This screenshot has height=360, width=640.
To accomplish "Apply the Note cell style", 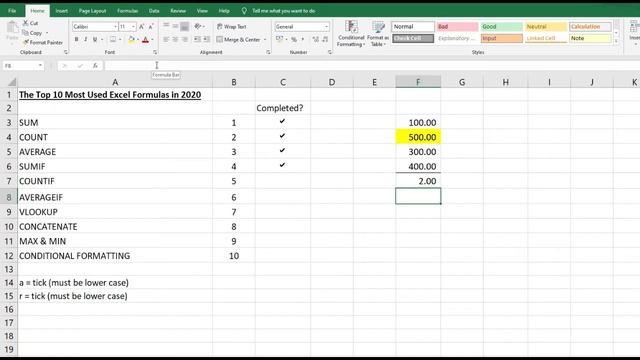I will pos(590,38).
